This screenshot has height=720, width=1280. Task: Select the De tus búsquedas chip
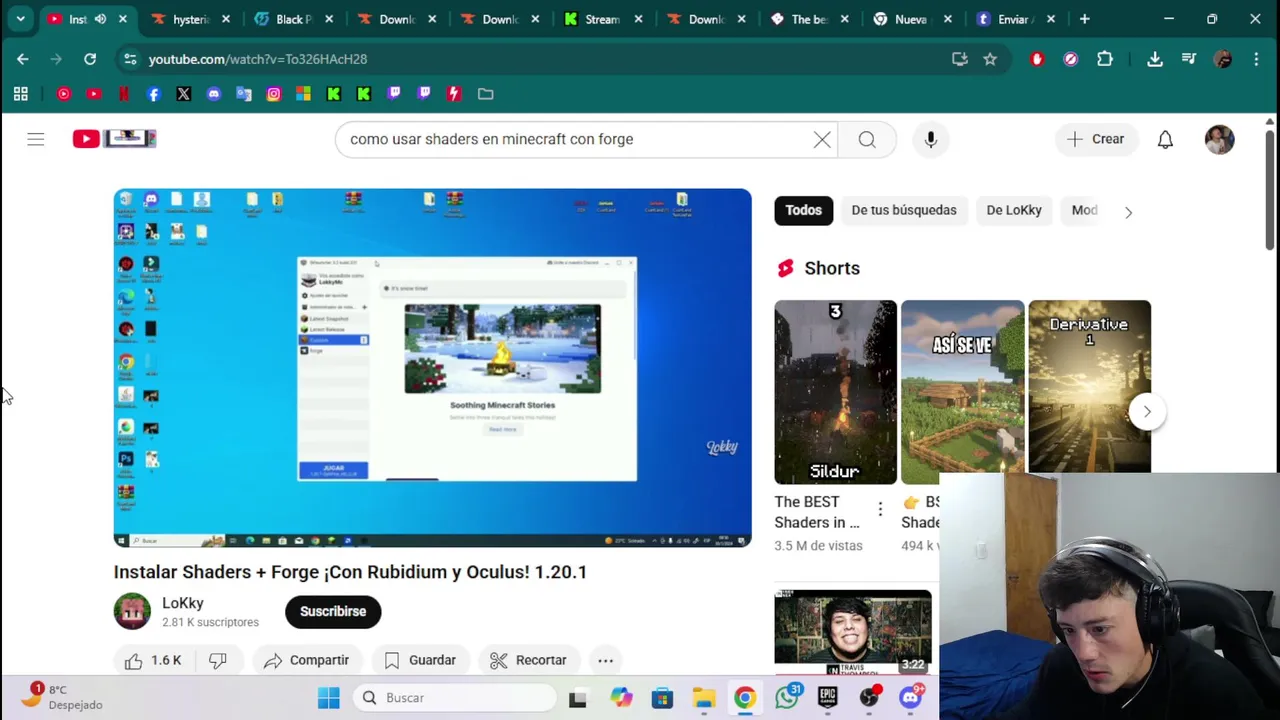[x=904, y=210]
